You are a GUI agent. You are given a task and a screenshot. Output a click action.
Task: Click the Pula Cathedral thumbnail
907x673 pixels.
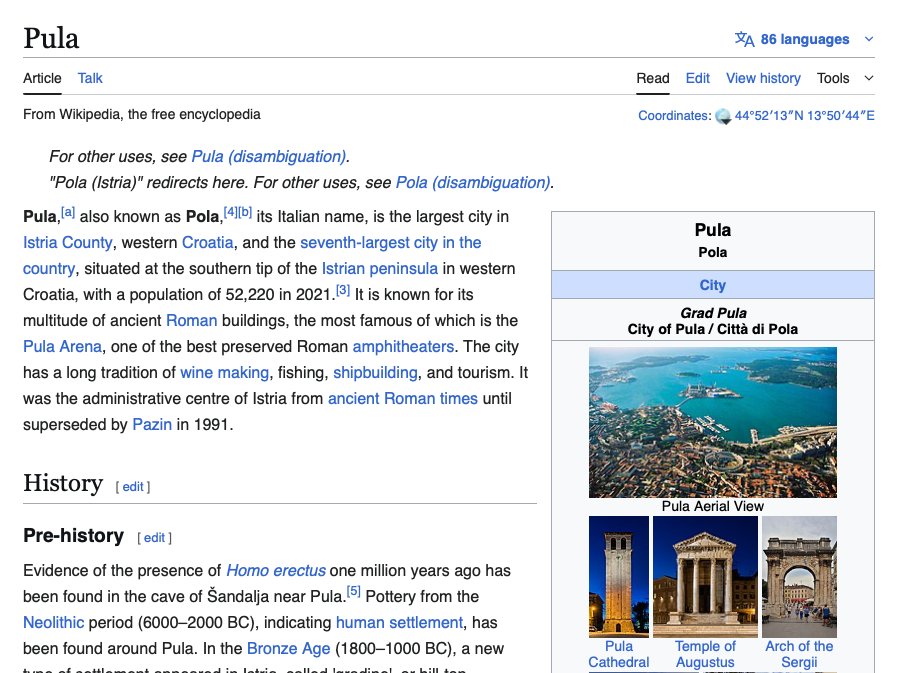coord(618,576)
